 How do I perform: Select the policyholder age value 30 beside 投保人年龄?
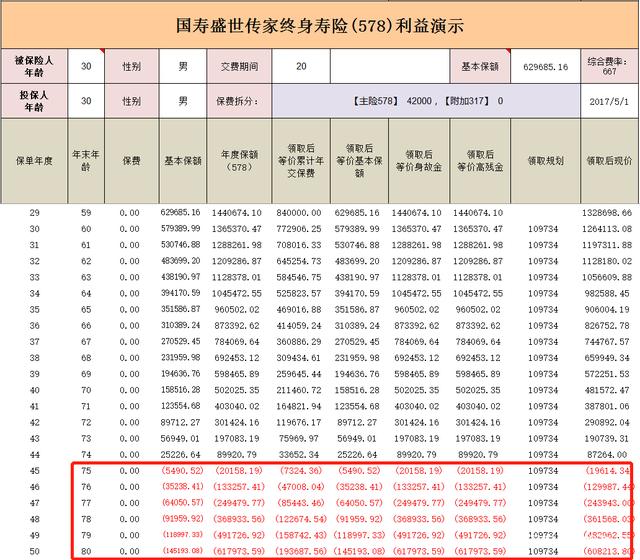tap(86, 101)
